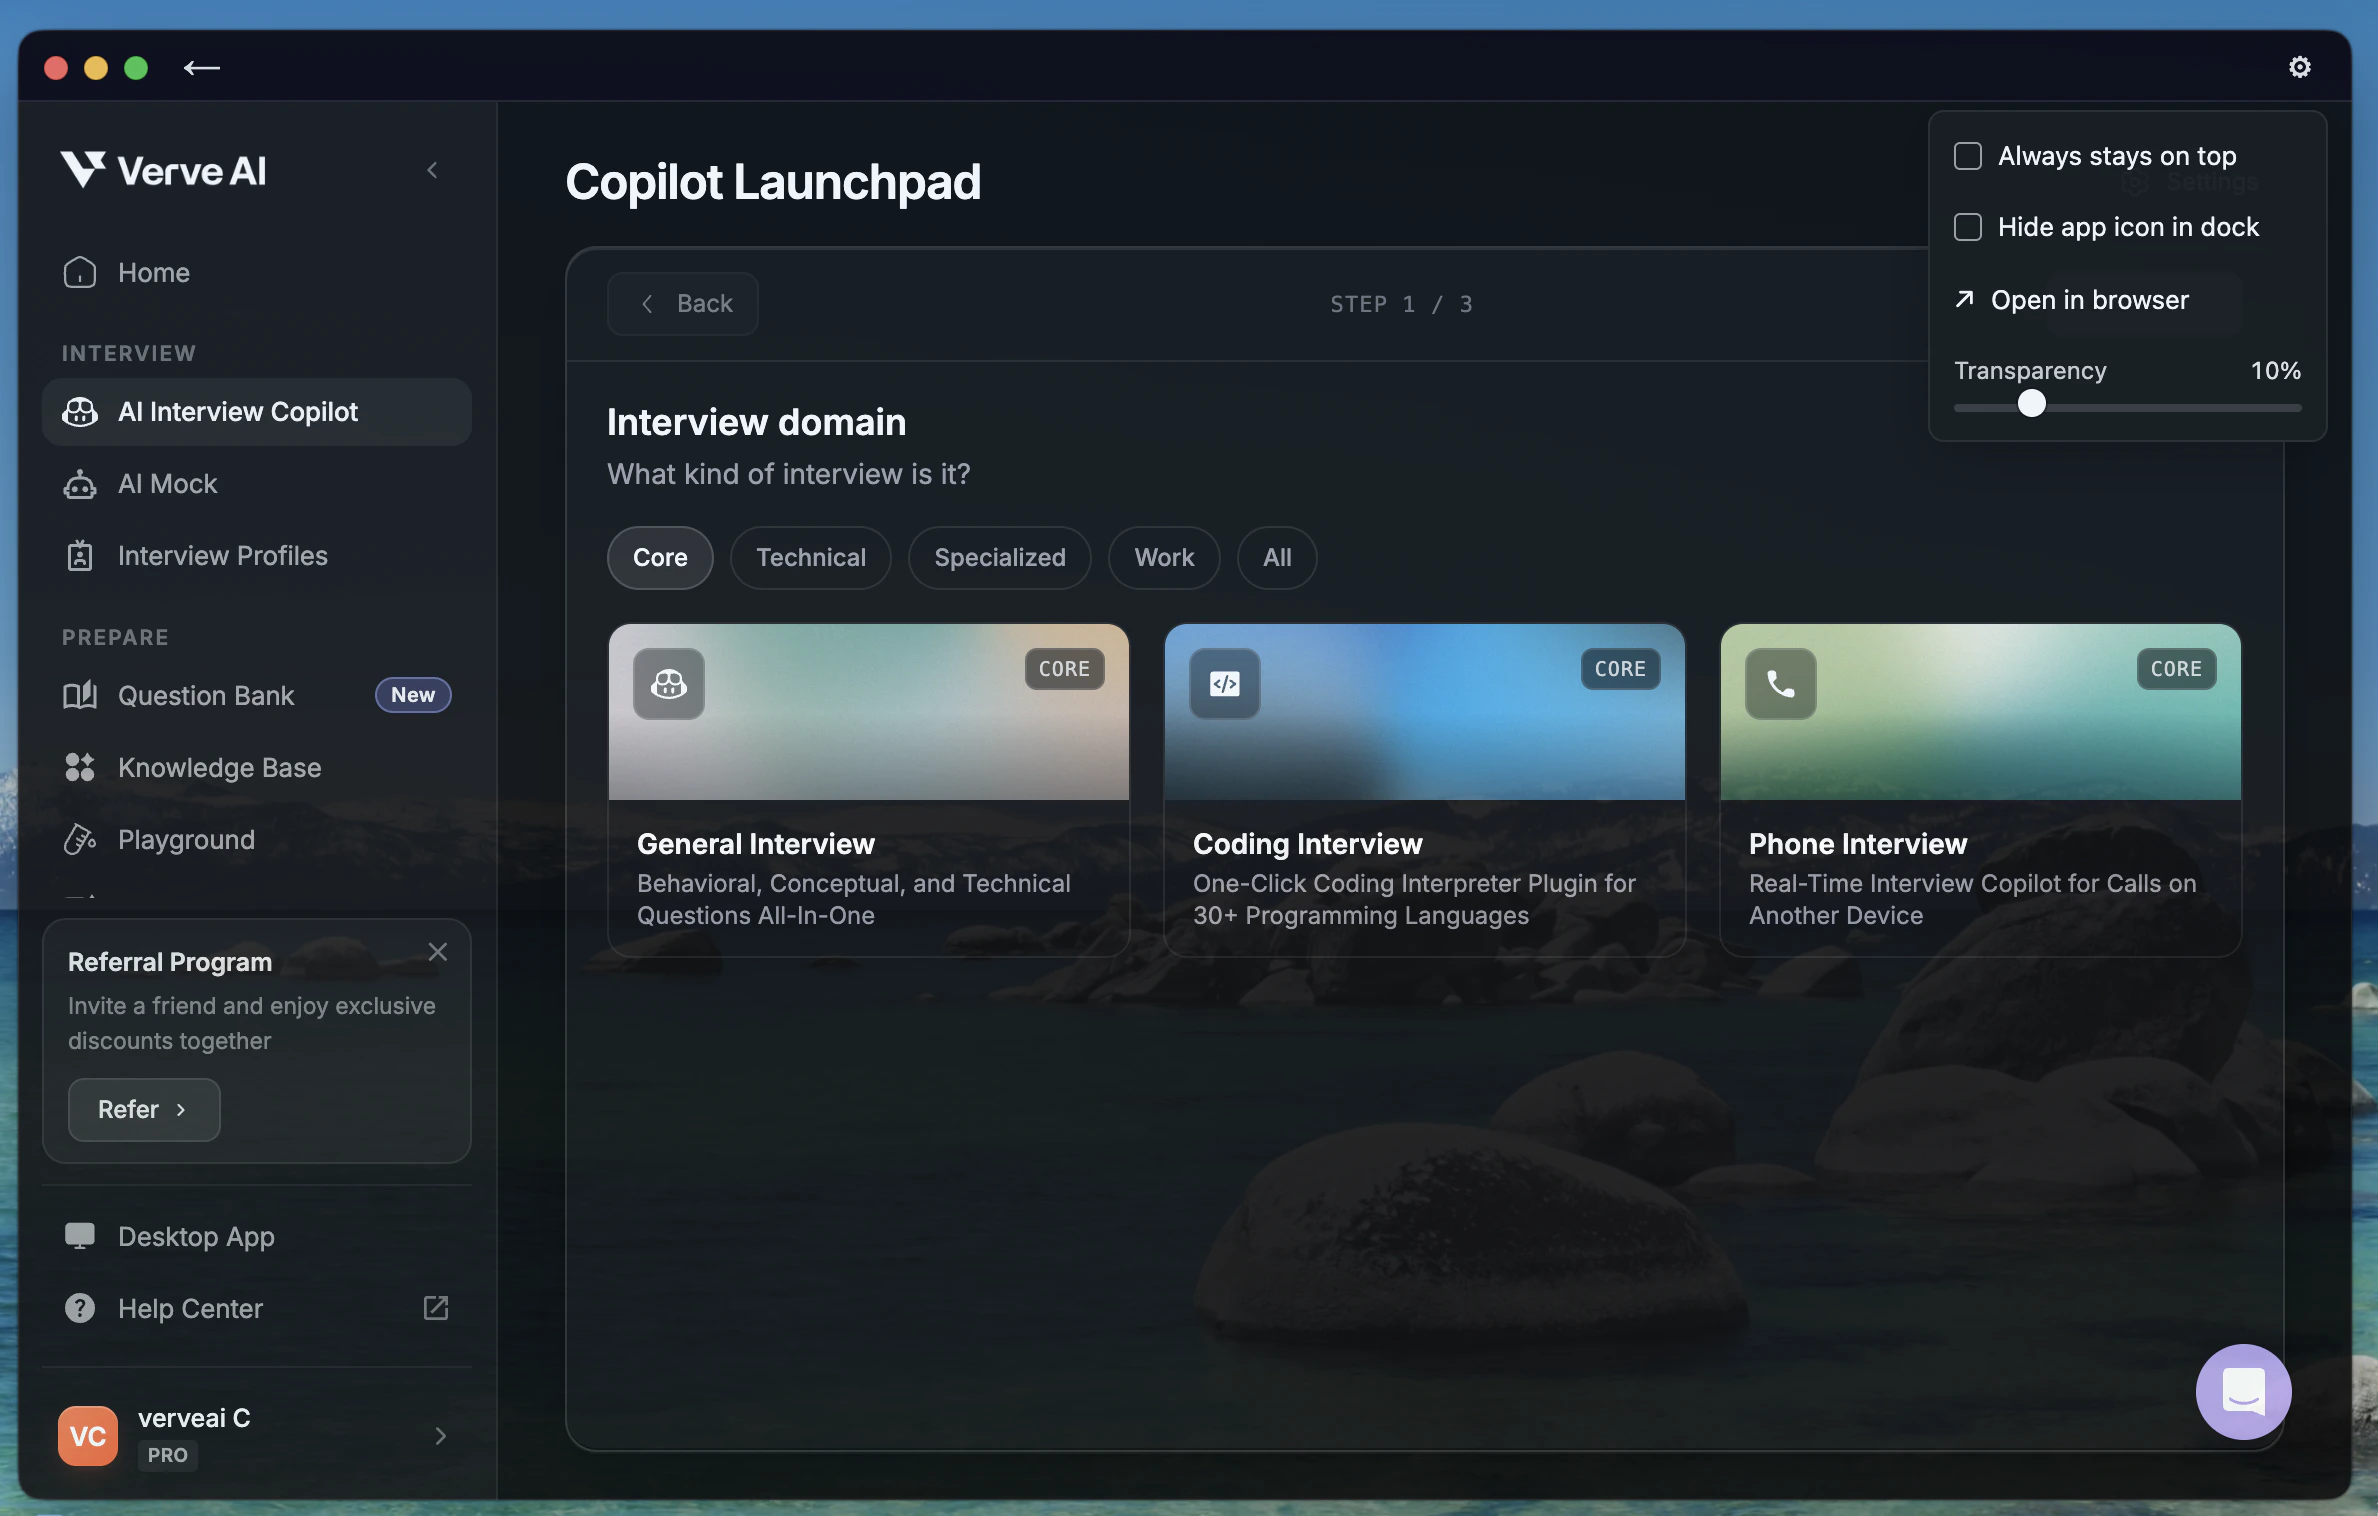Click Open in browser option
This screenshot has height=1516, width=2378.
2071,299
